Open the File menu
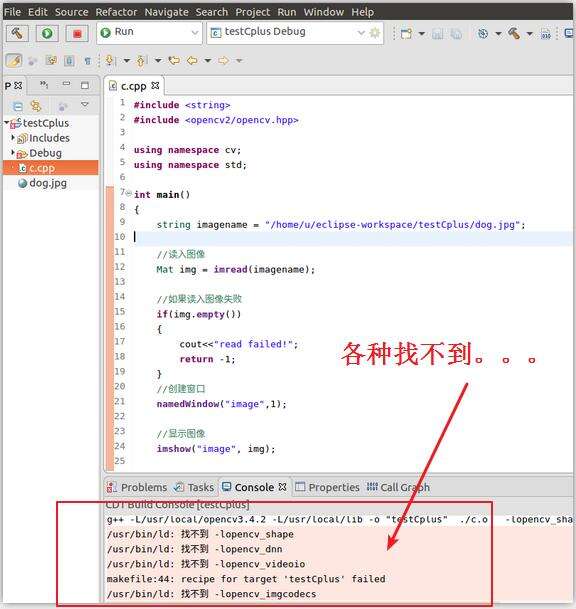This screenshot has height=609, width=576. tap(12, 12)
